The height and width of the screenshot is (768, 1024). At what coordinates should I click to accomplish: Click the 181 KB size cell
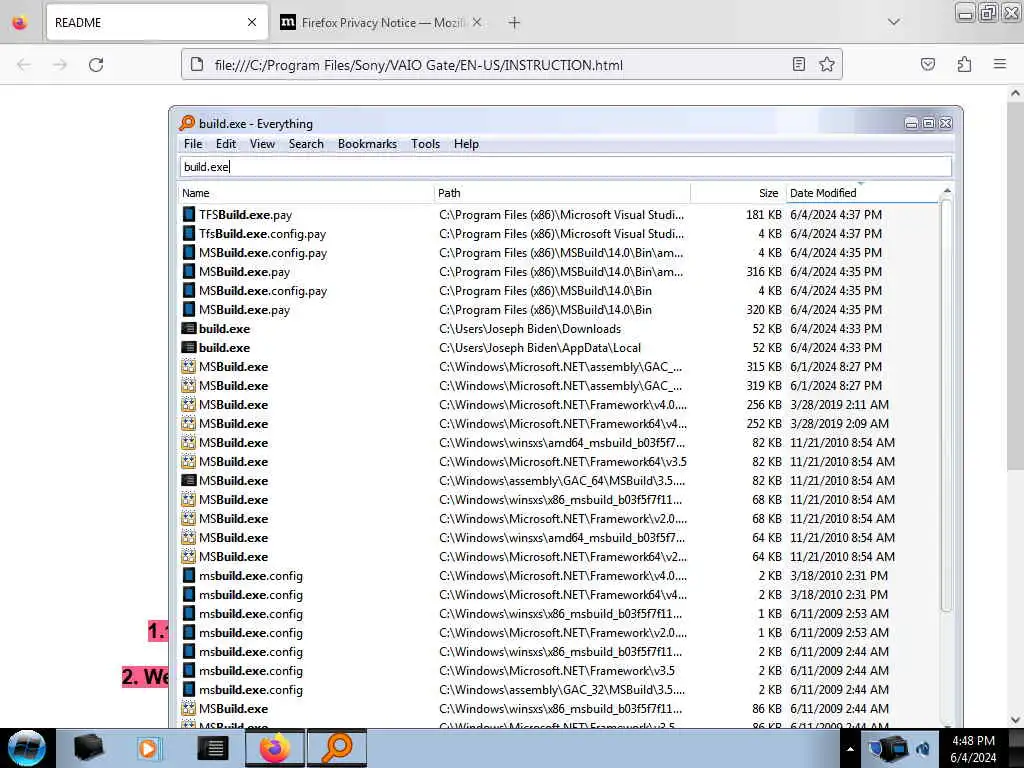pos(763,214)
